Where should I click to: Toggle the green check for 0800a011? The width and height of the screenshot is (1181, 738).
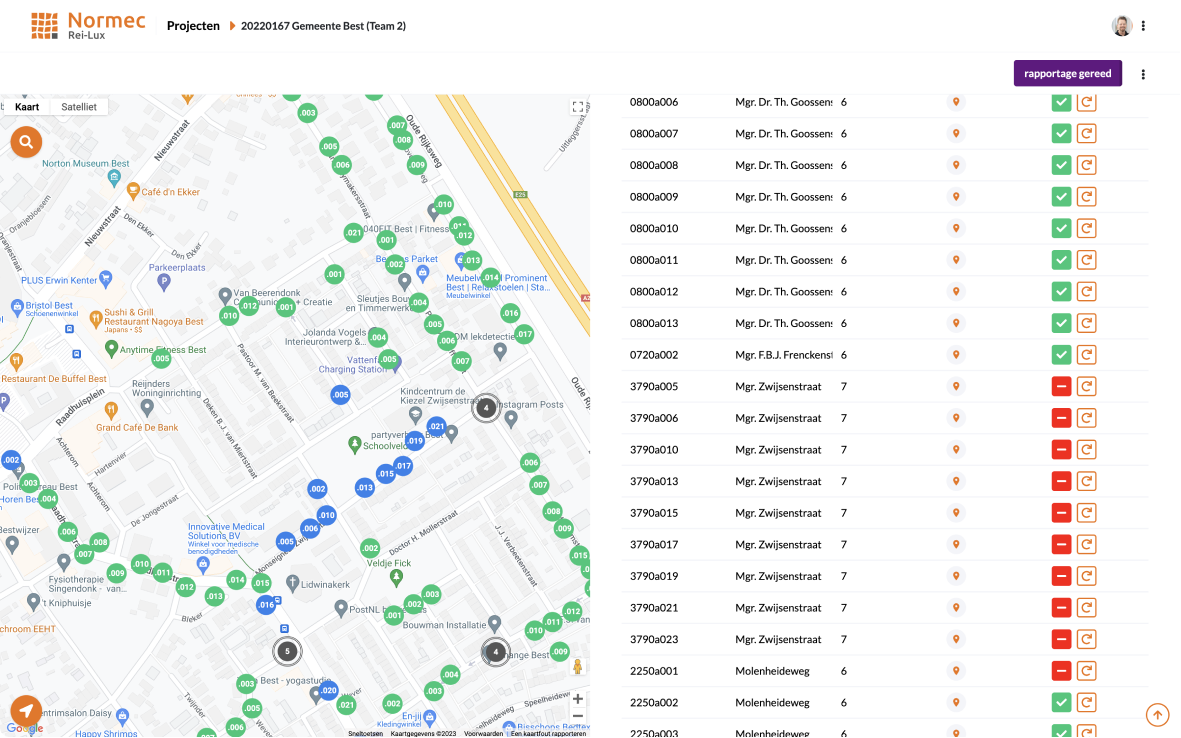tap(1061, 260)
